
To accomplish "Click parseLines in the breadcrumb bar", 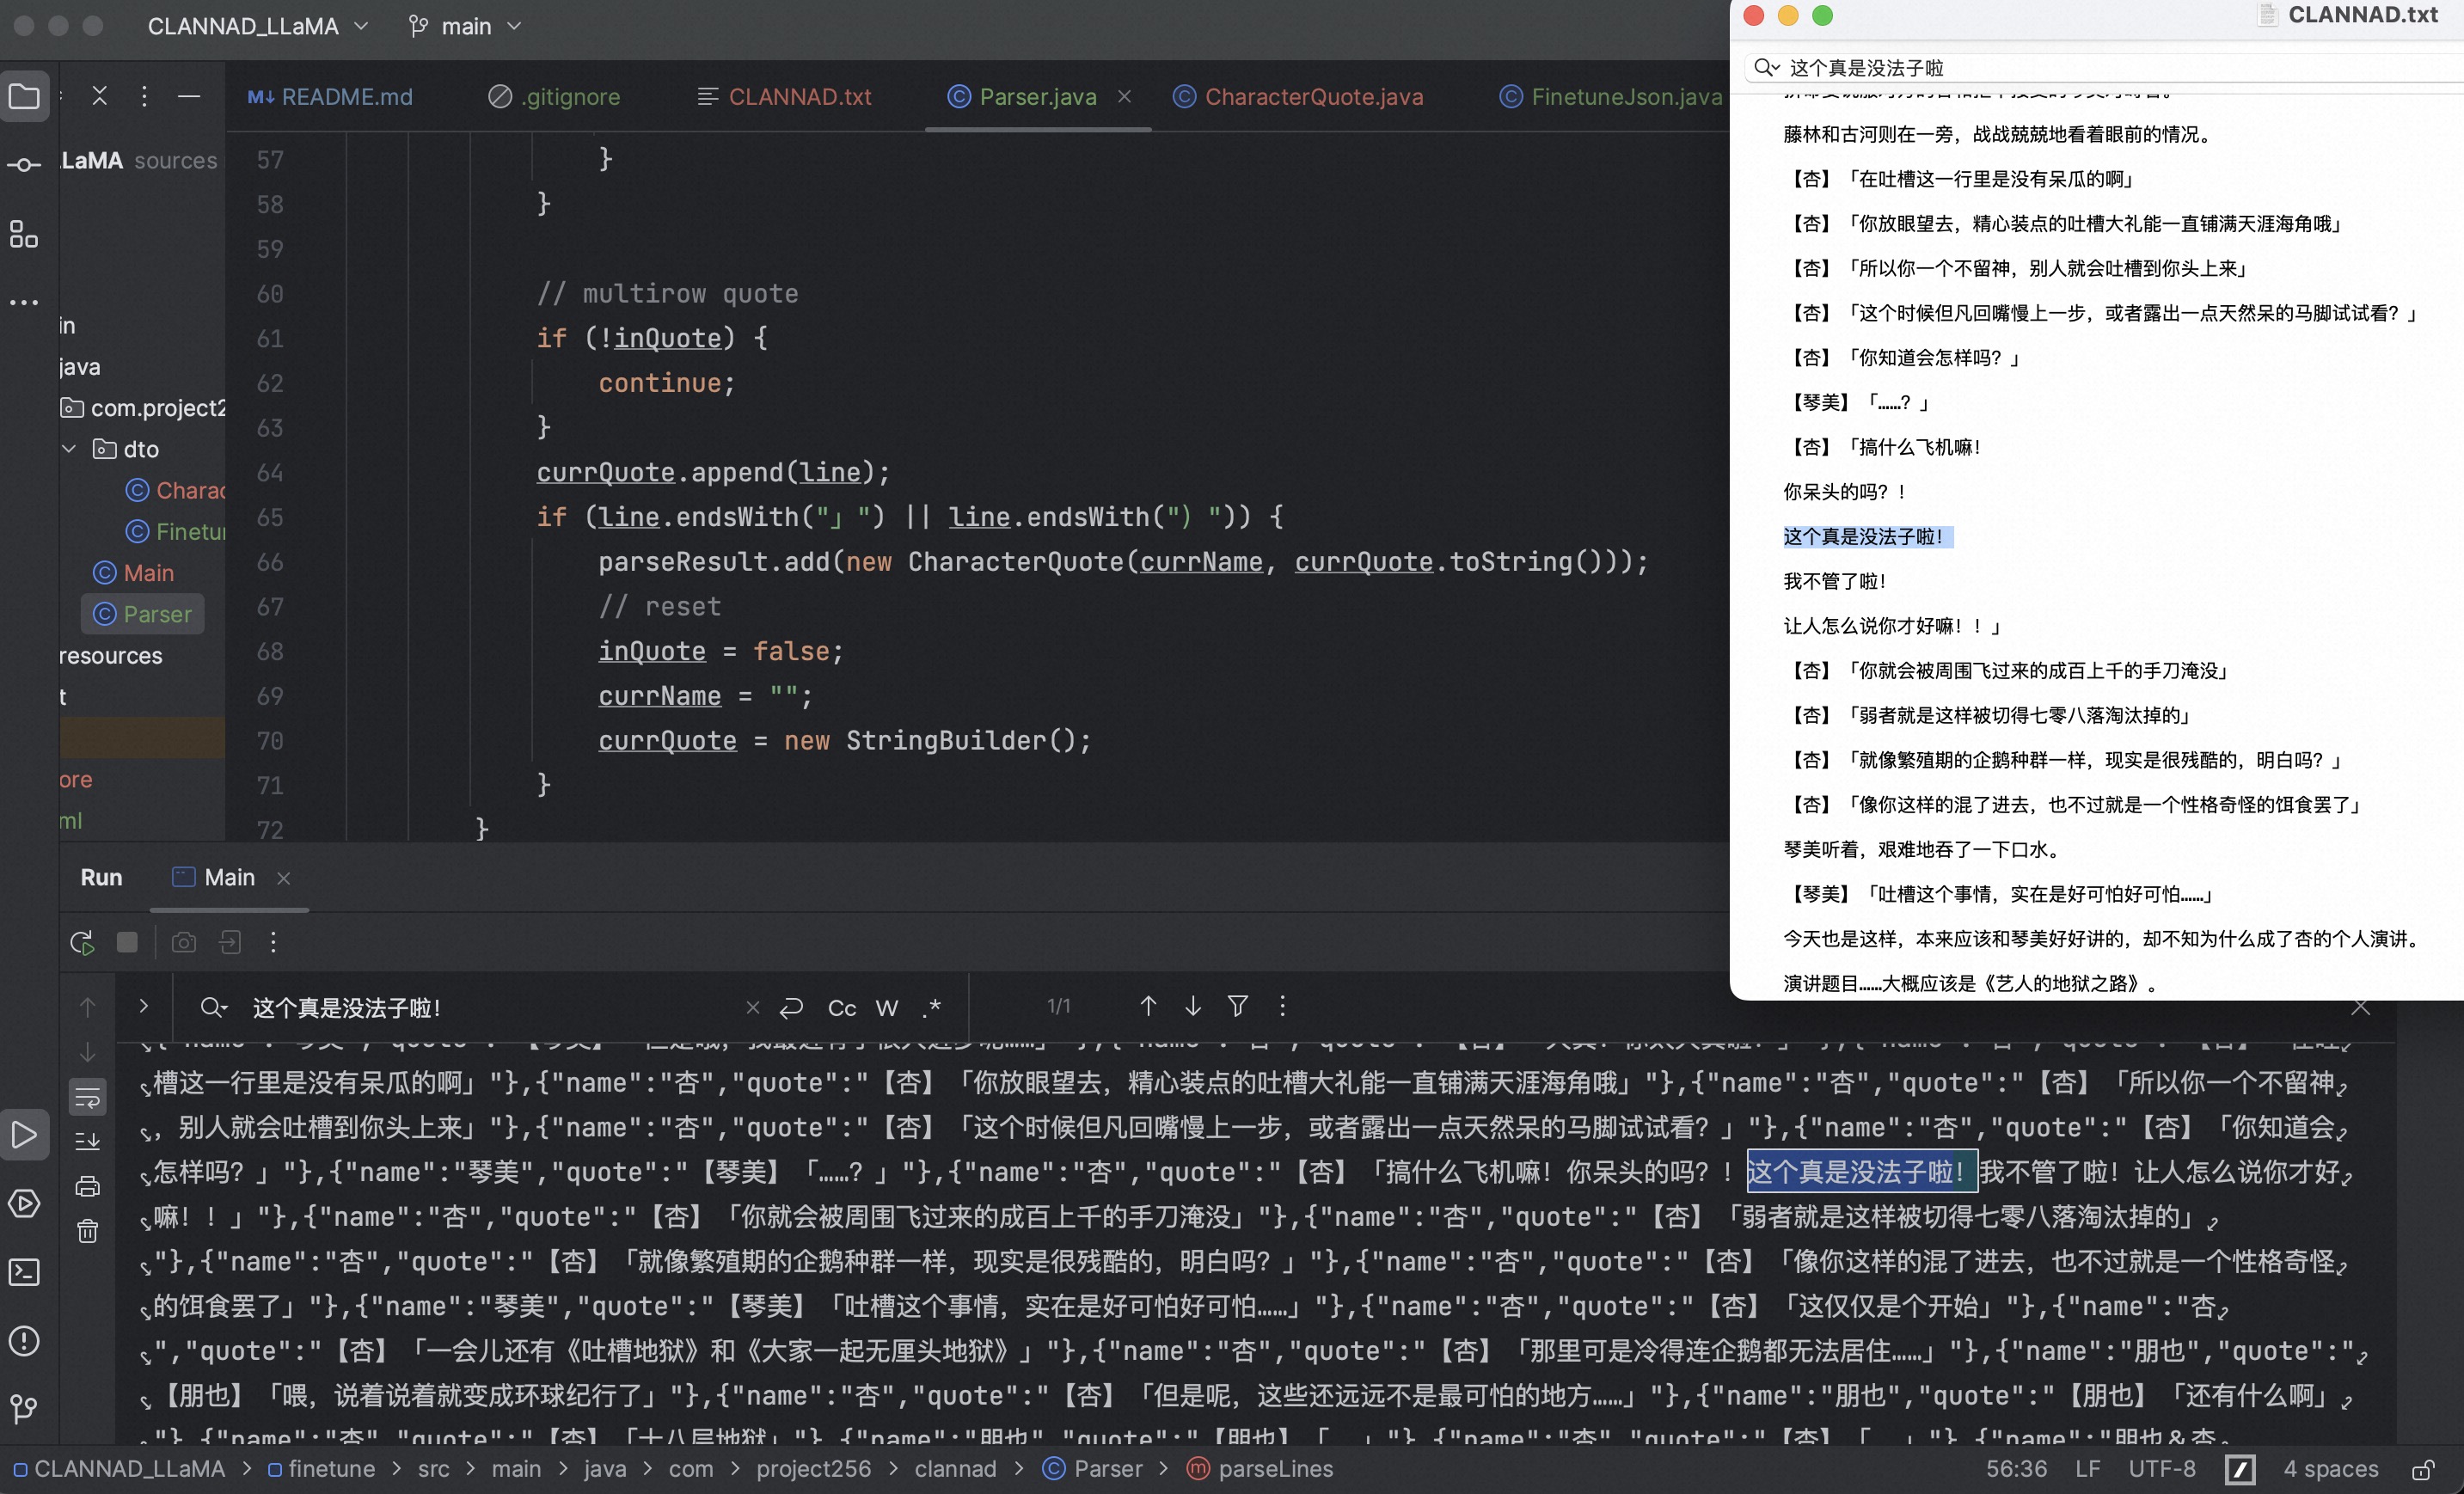I will (1260, 1469).
